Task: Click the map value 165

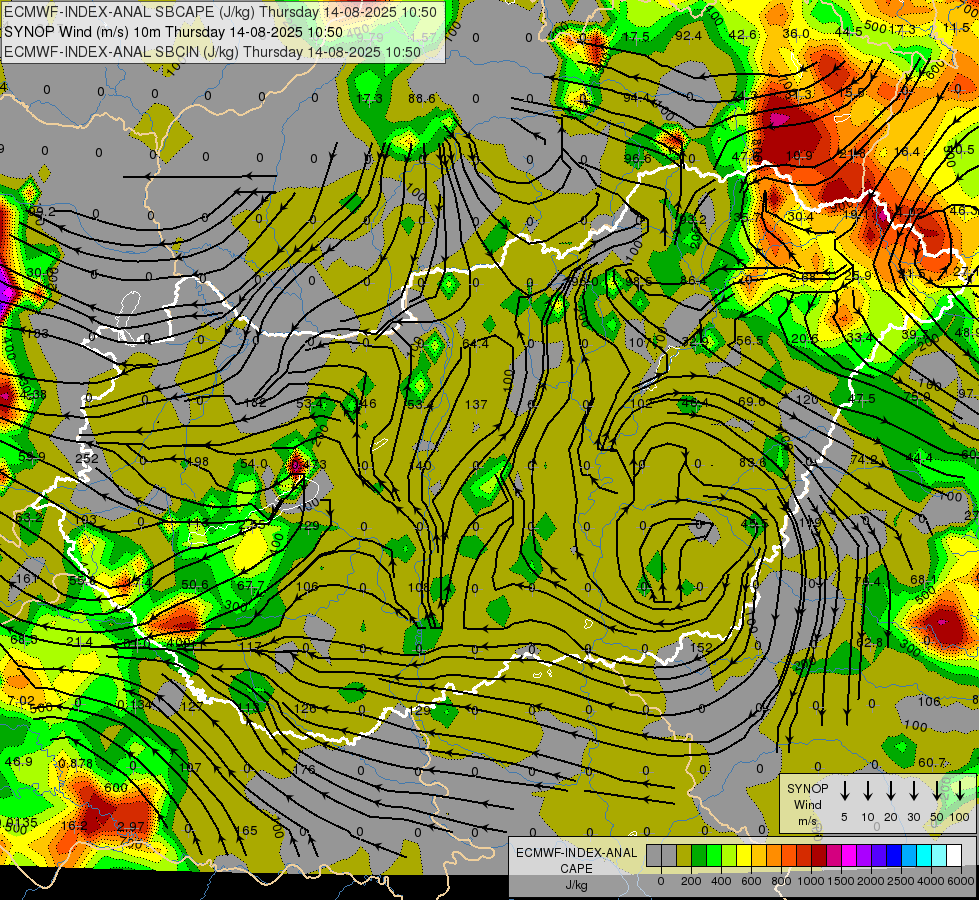Action: pos(247,830)
